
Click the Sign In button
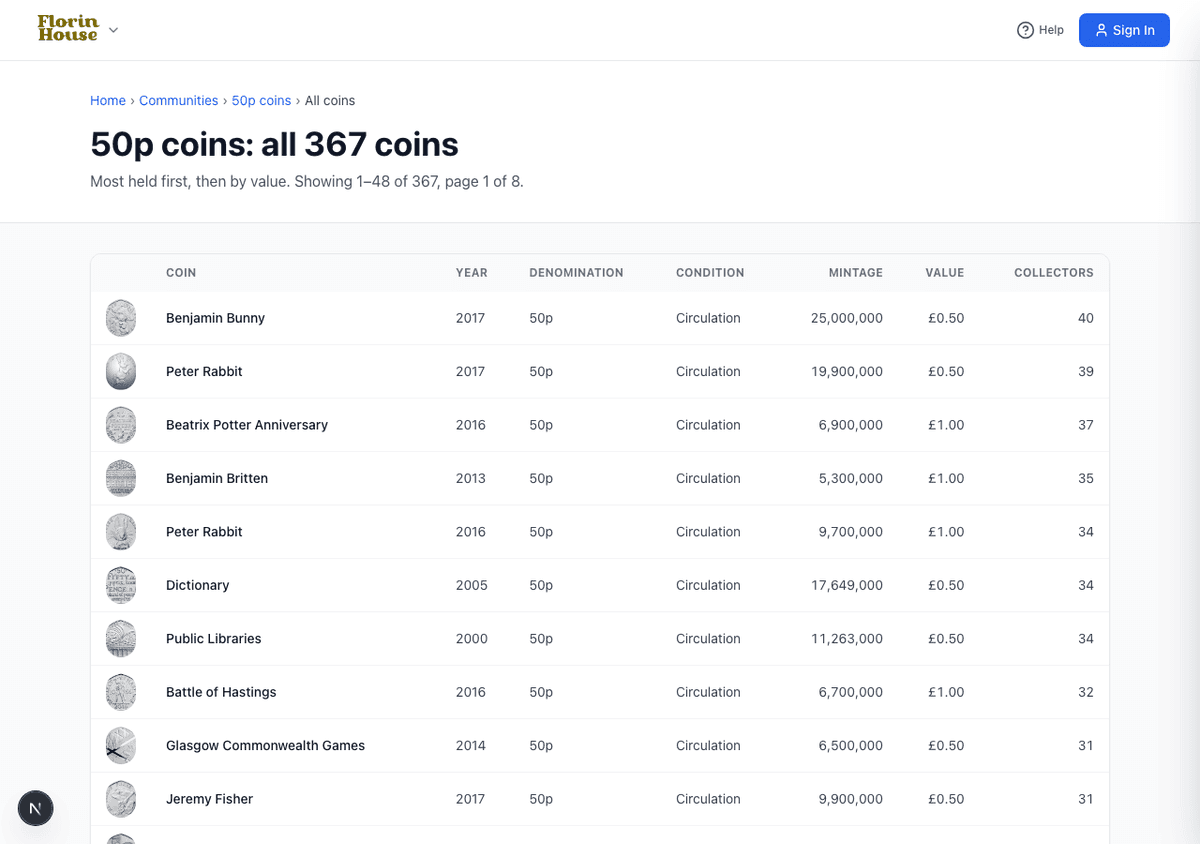(1124, 30)
